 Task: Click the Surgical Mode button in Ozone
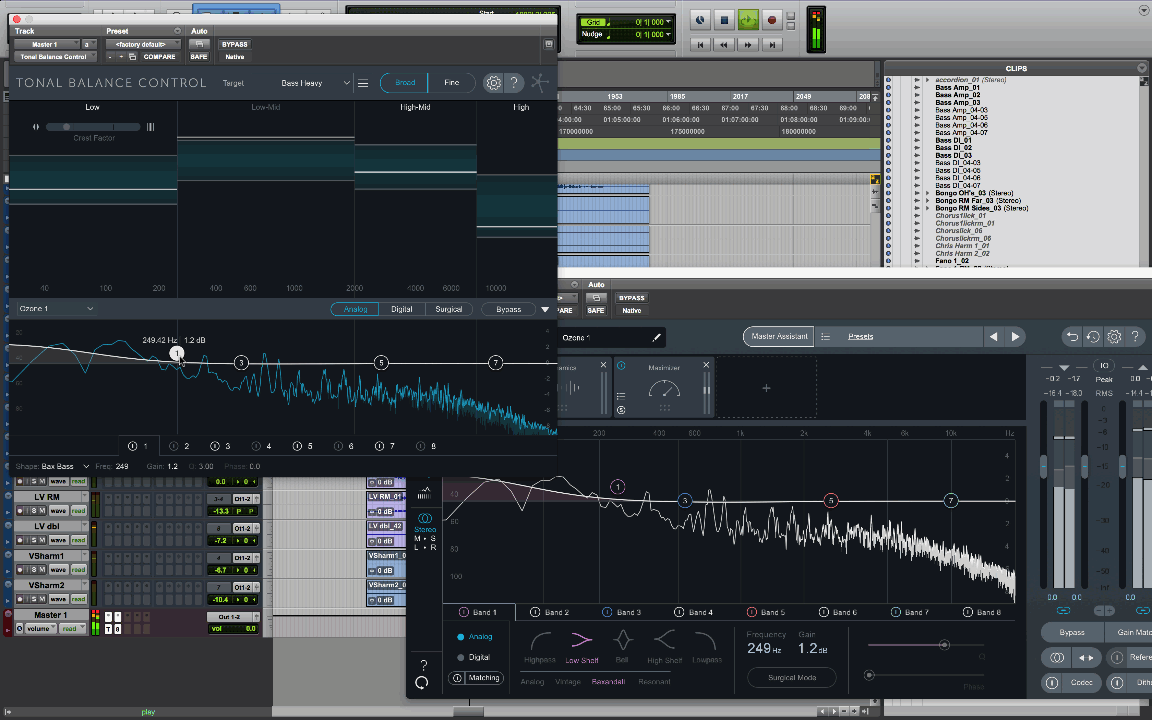tap(792, 677)
